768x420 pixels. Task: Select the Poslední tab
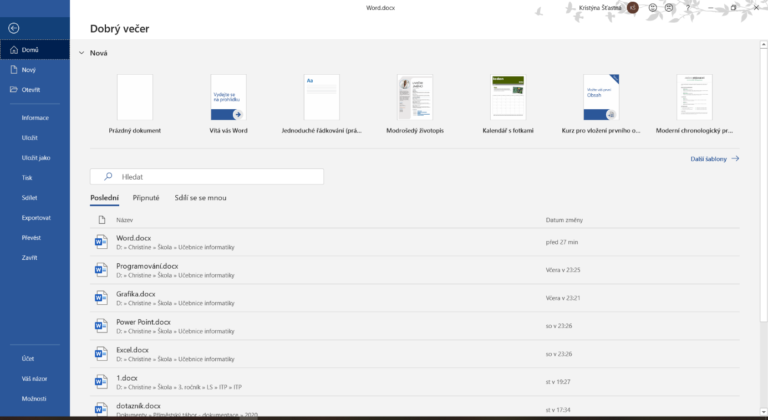tap(104, 198)
